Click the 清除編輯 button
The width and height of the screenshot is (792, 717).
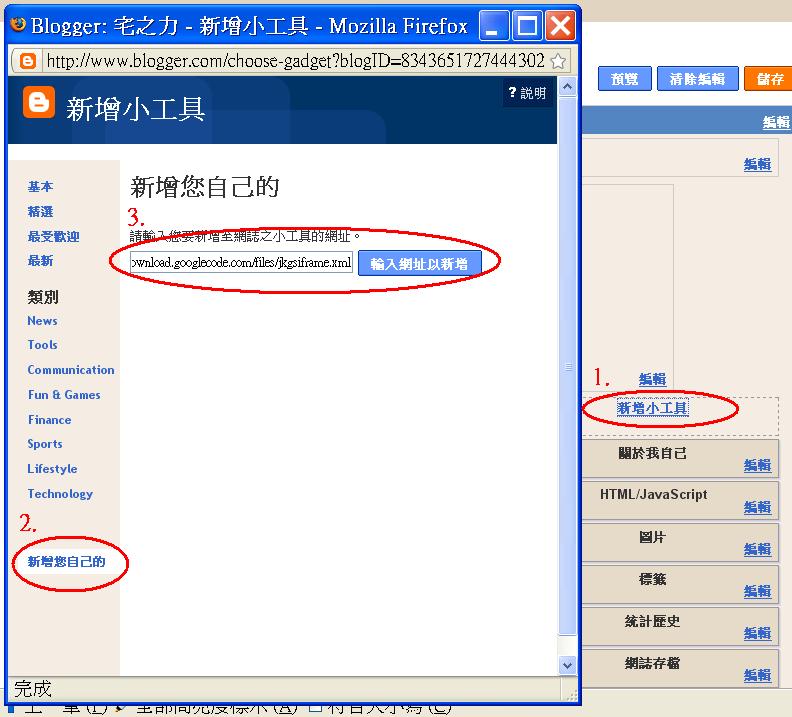(698, 79)
